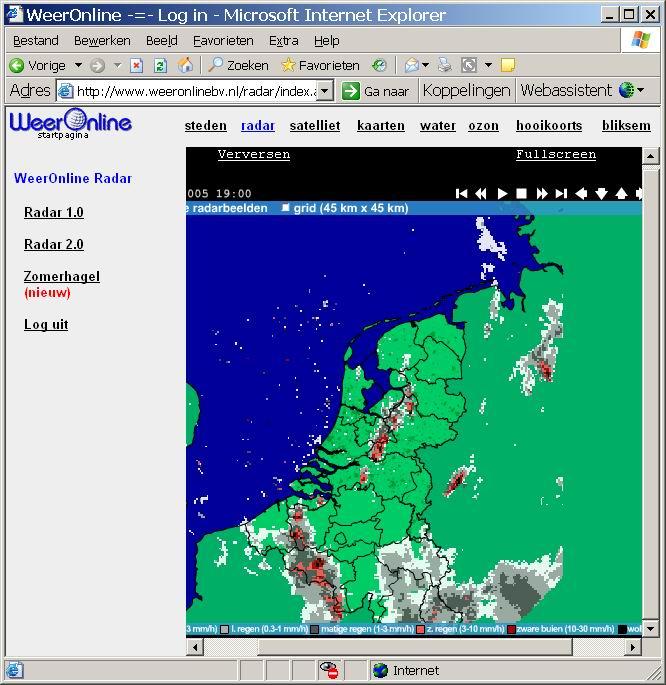Viewport: 666px width, 685px height.
Task: Open Radar 2.0 from sidebar
Action: point(54,244)
